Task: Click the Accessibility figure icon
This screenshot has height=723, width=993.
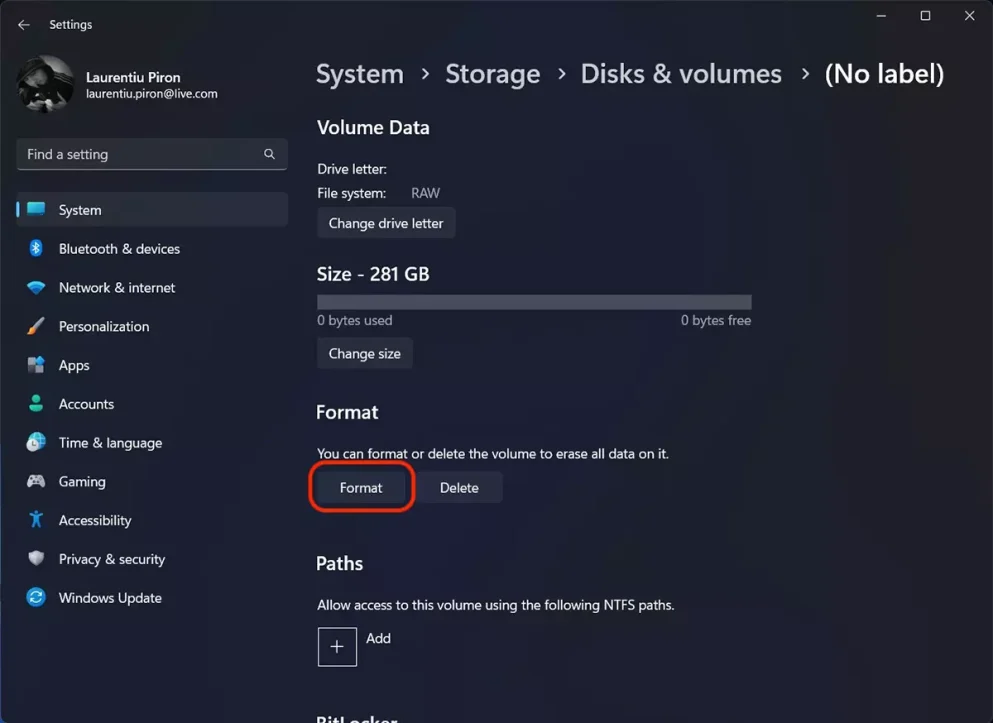Action: (37, 521)
